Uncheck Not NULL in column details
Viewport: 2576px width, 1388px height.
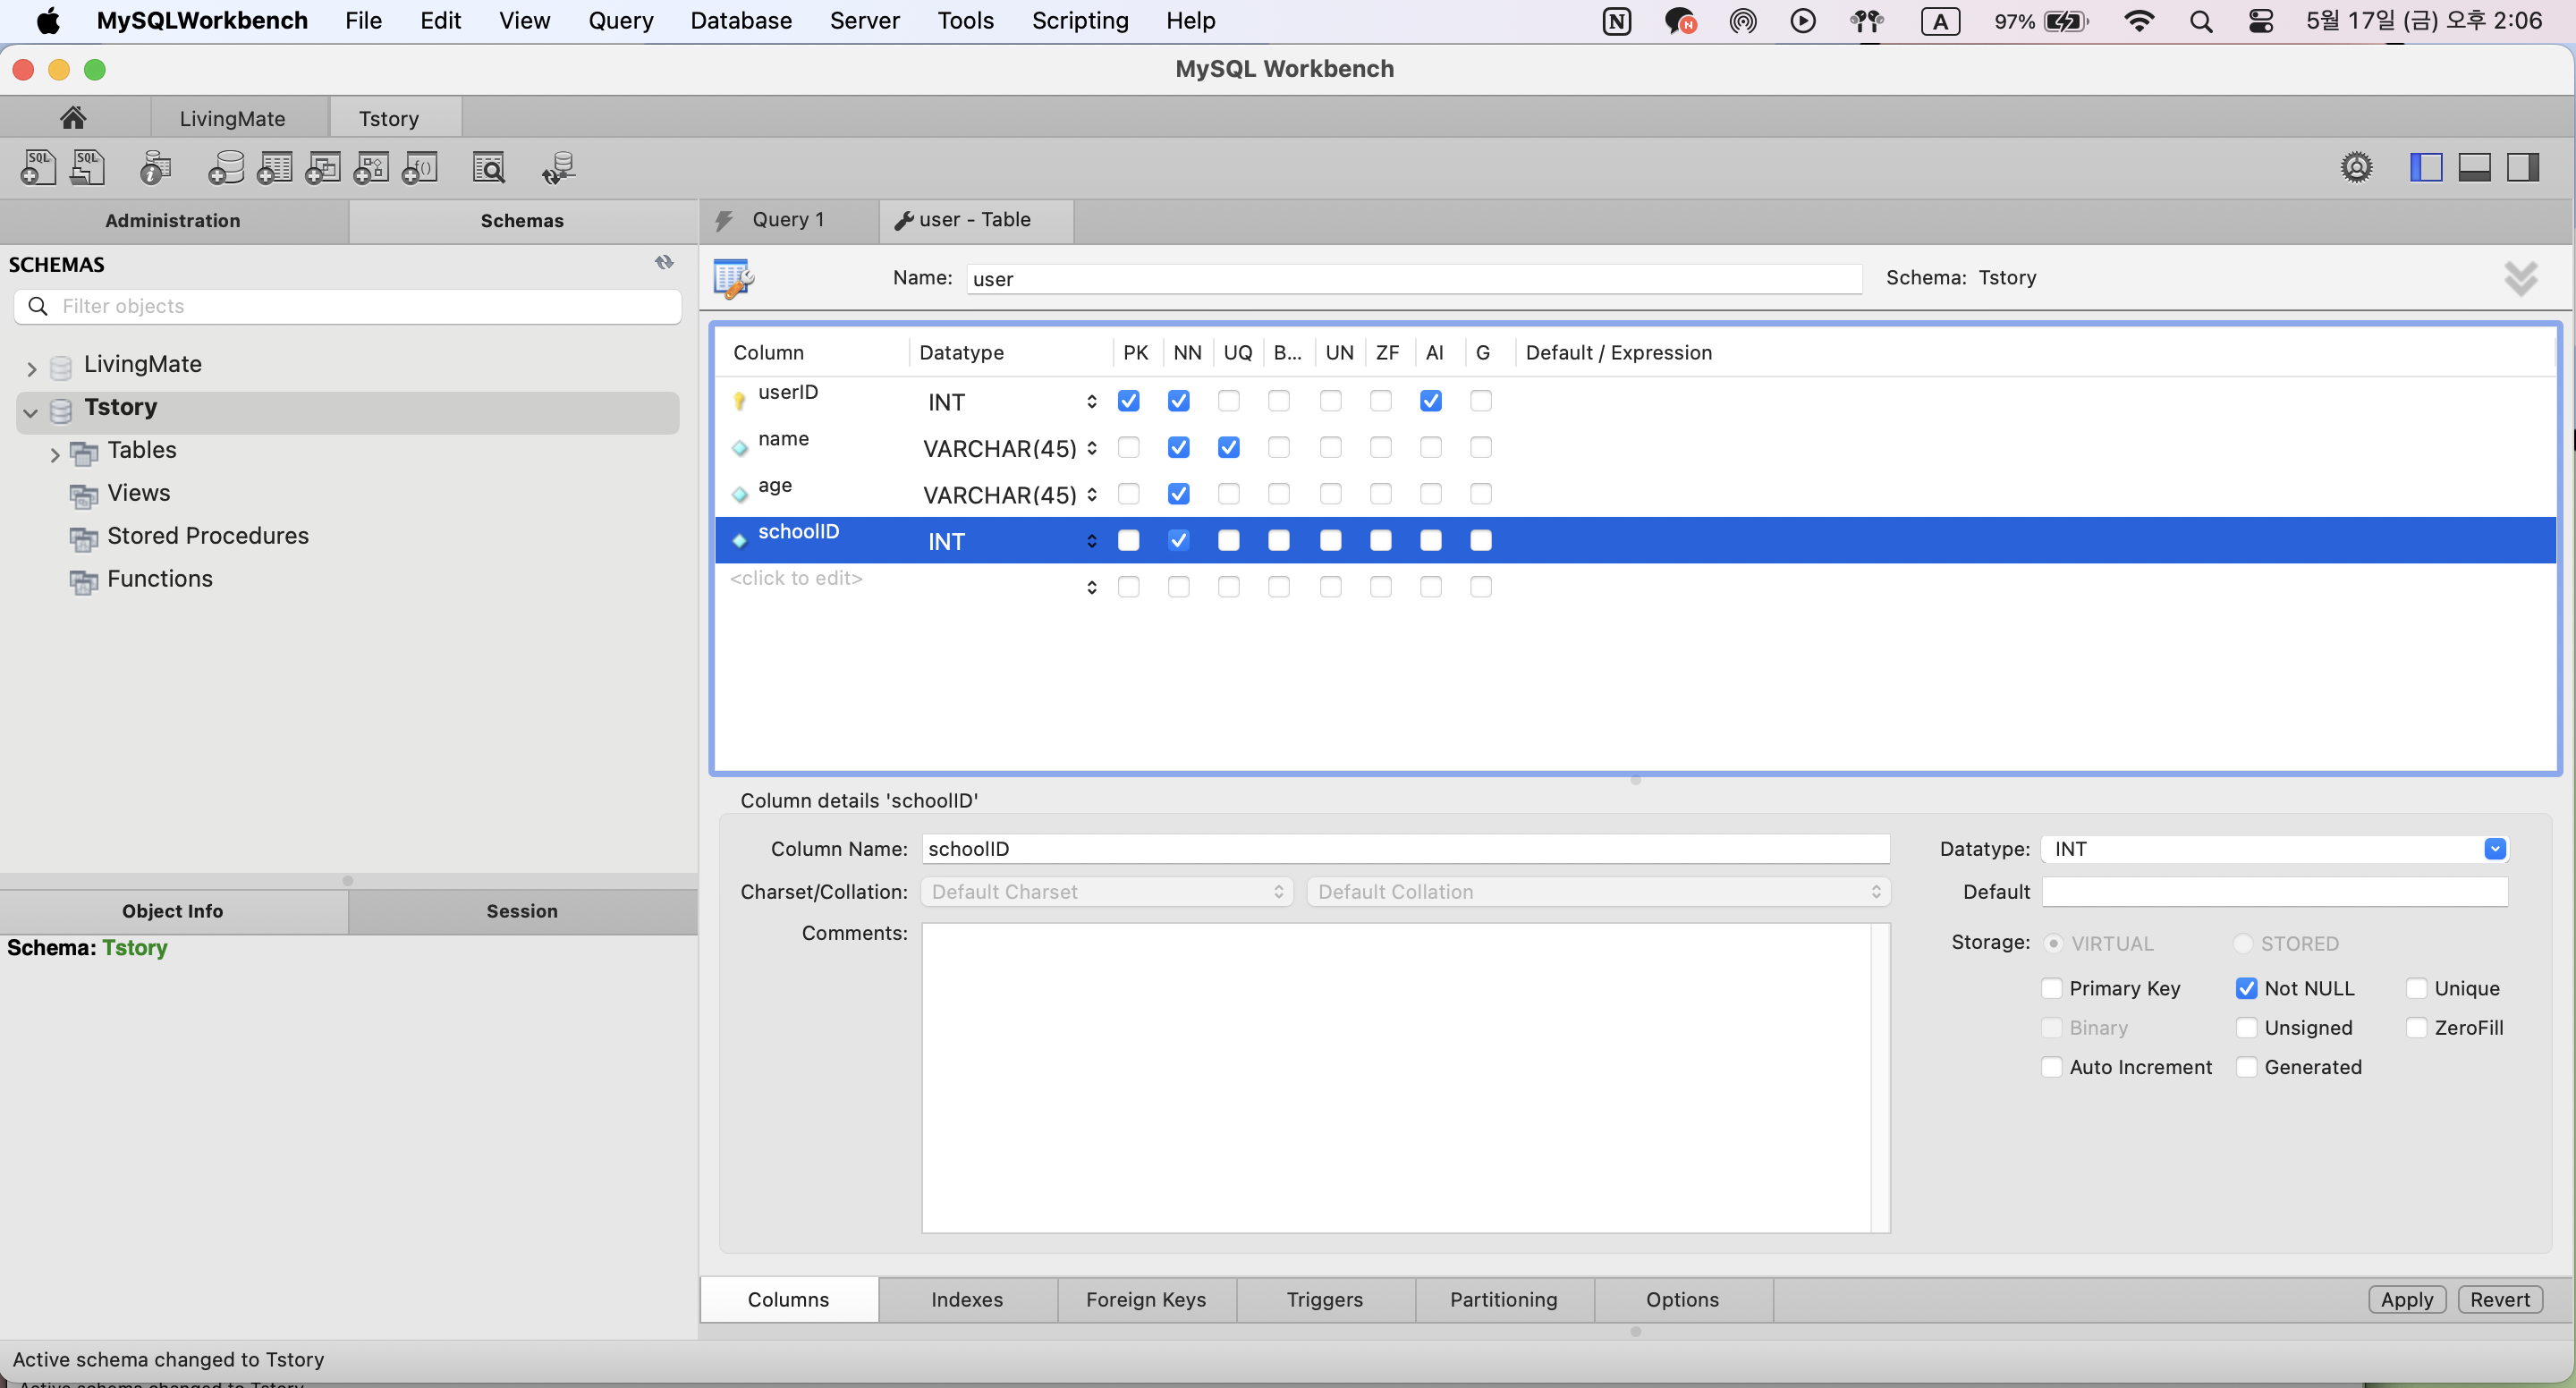click(2246, 988)
